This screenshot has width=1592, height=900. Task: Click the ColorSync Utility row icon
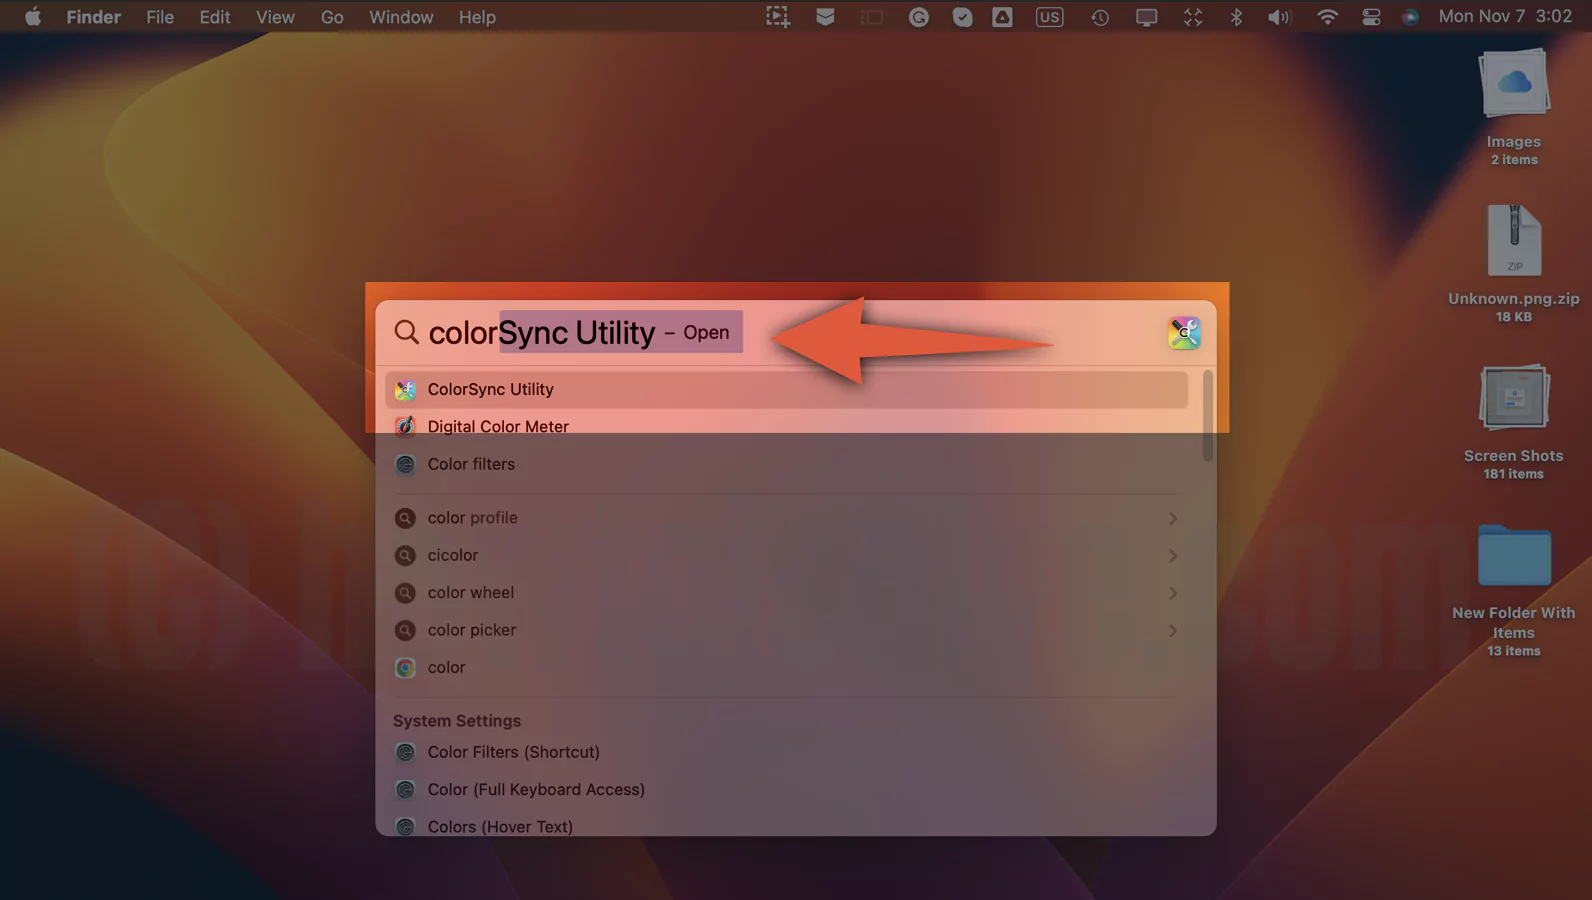(x=405, y=389)
